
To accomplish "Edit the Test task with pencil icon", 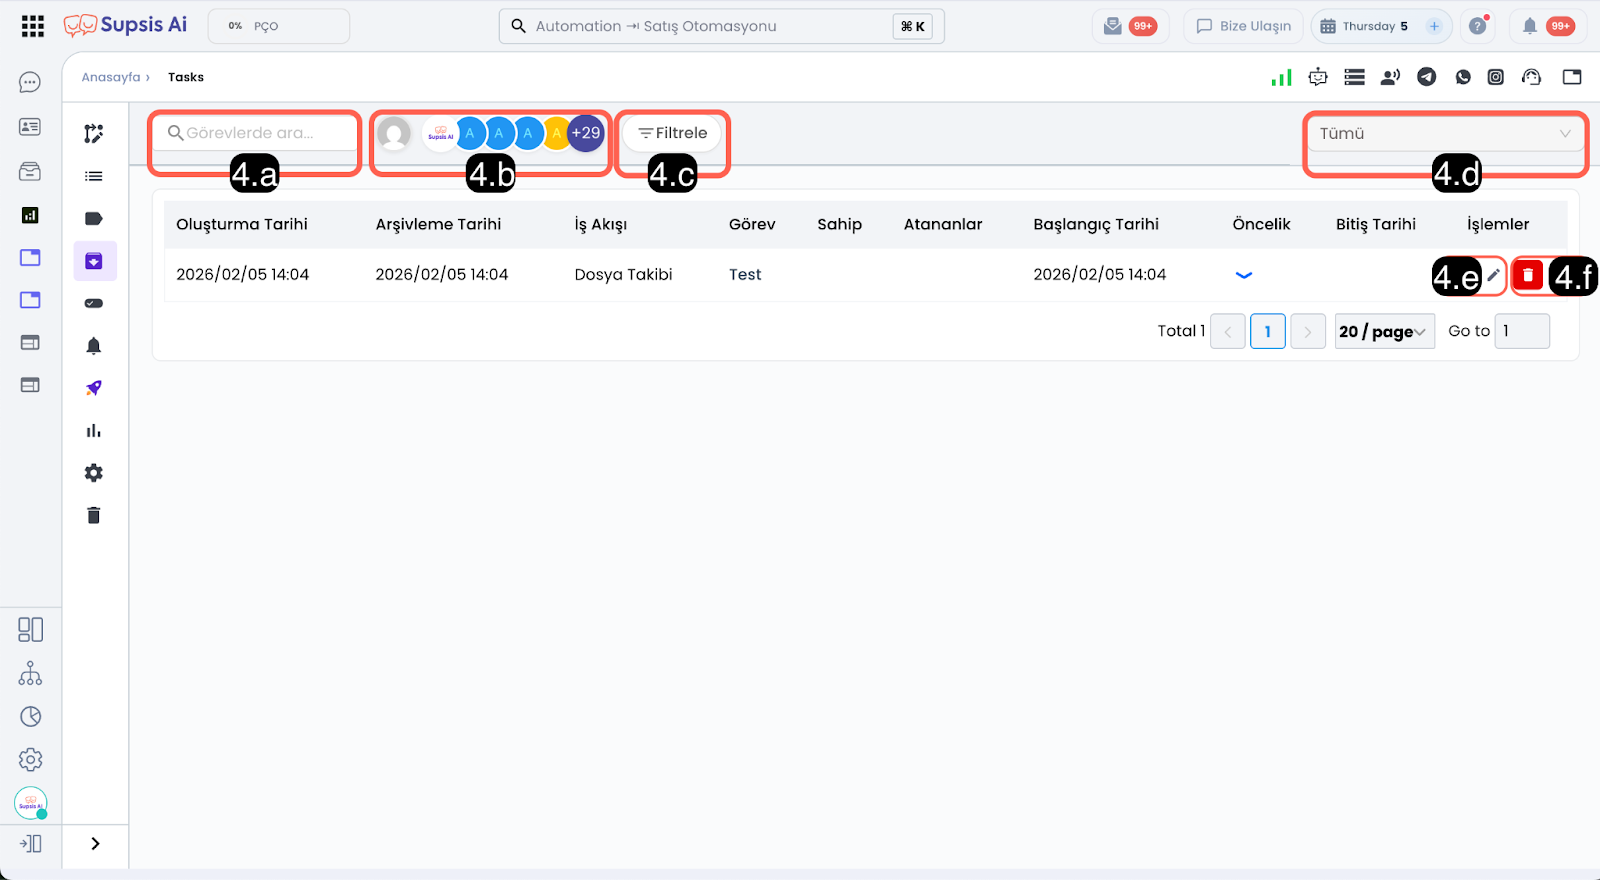I will pyautogui.click(x=1493, y=275).
